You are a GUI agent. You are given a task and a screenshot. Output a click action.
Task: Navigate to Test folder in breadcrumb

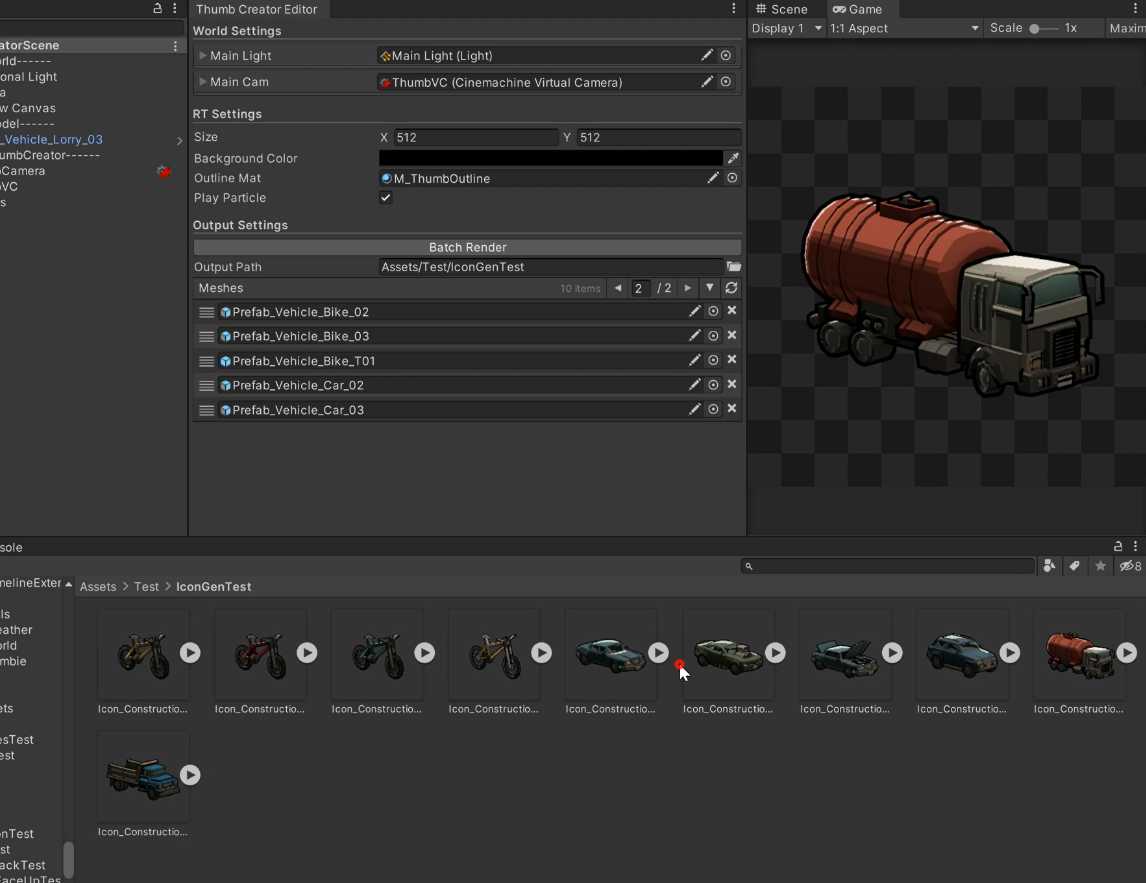tap(146, 587)
